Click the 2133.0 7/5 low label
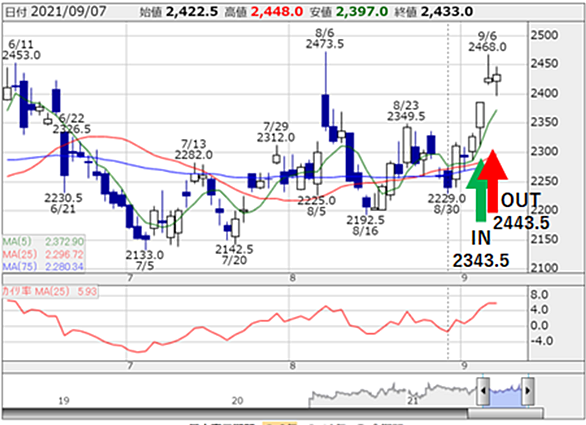Viewport: 586px width, 425px height. [x=145, y=261]
